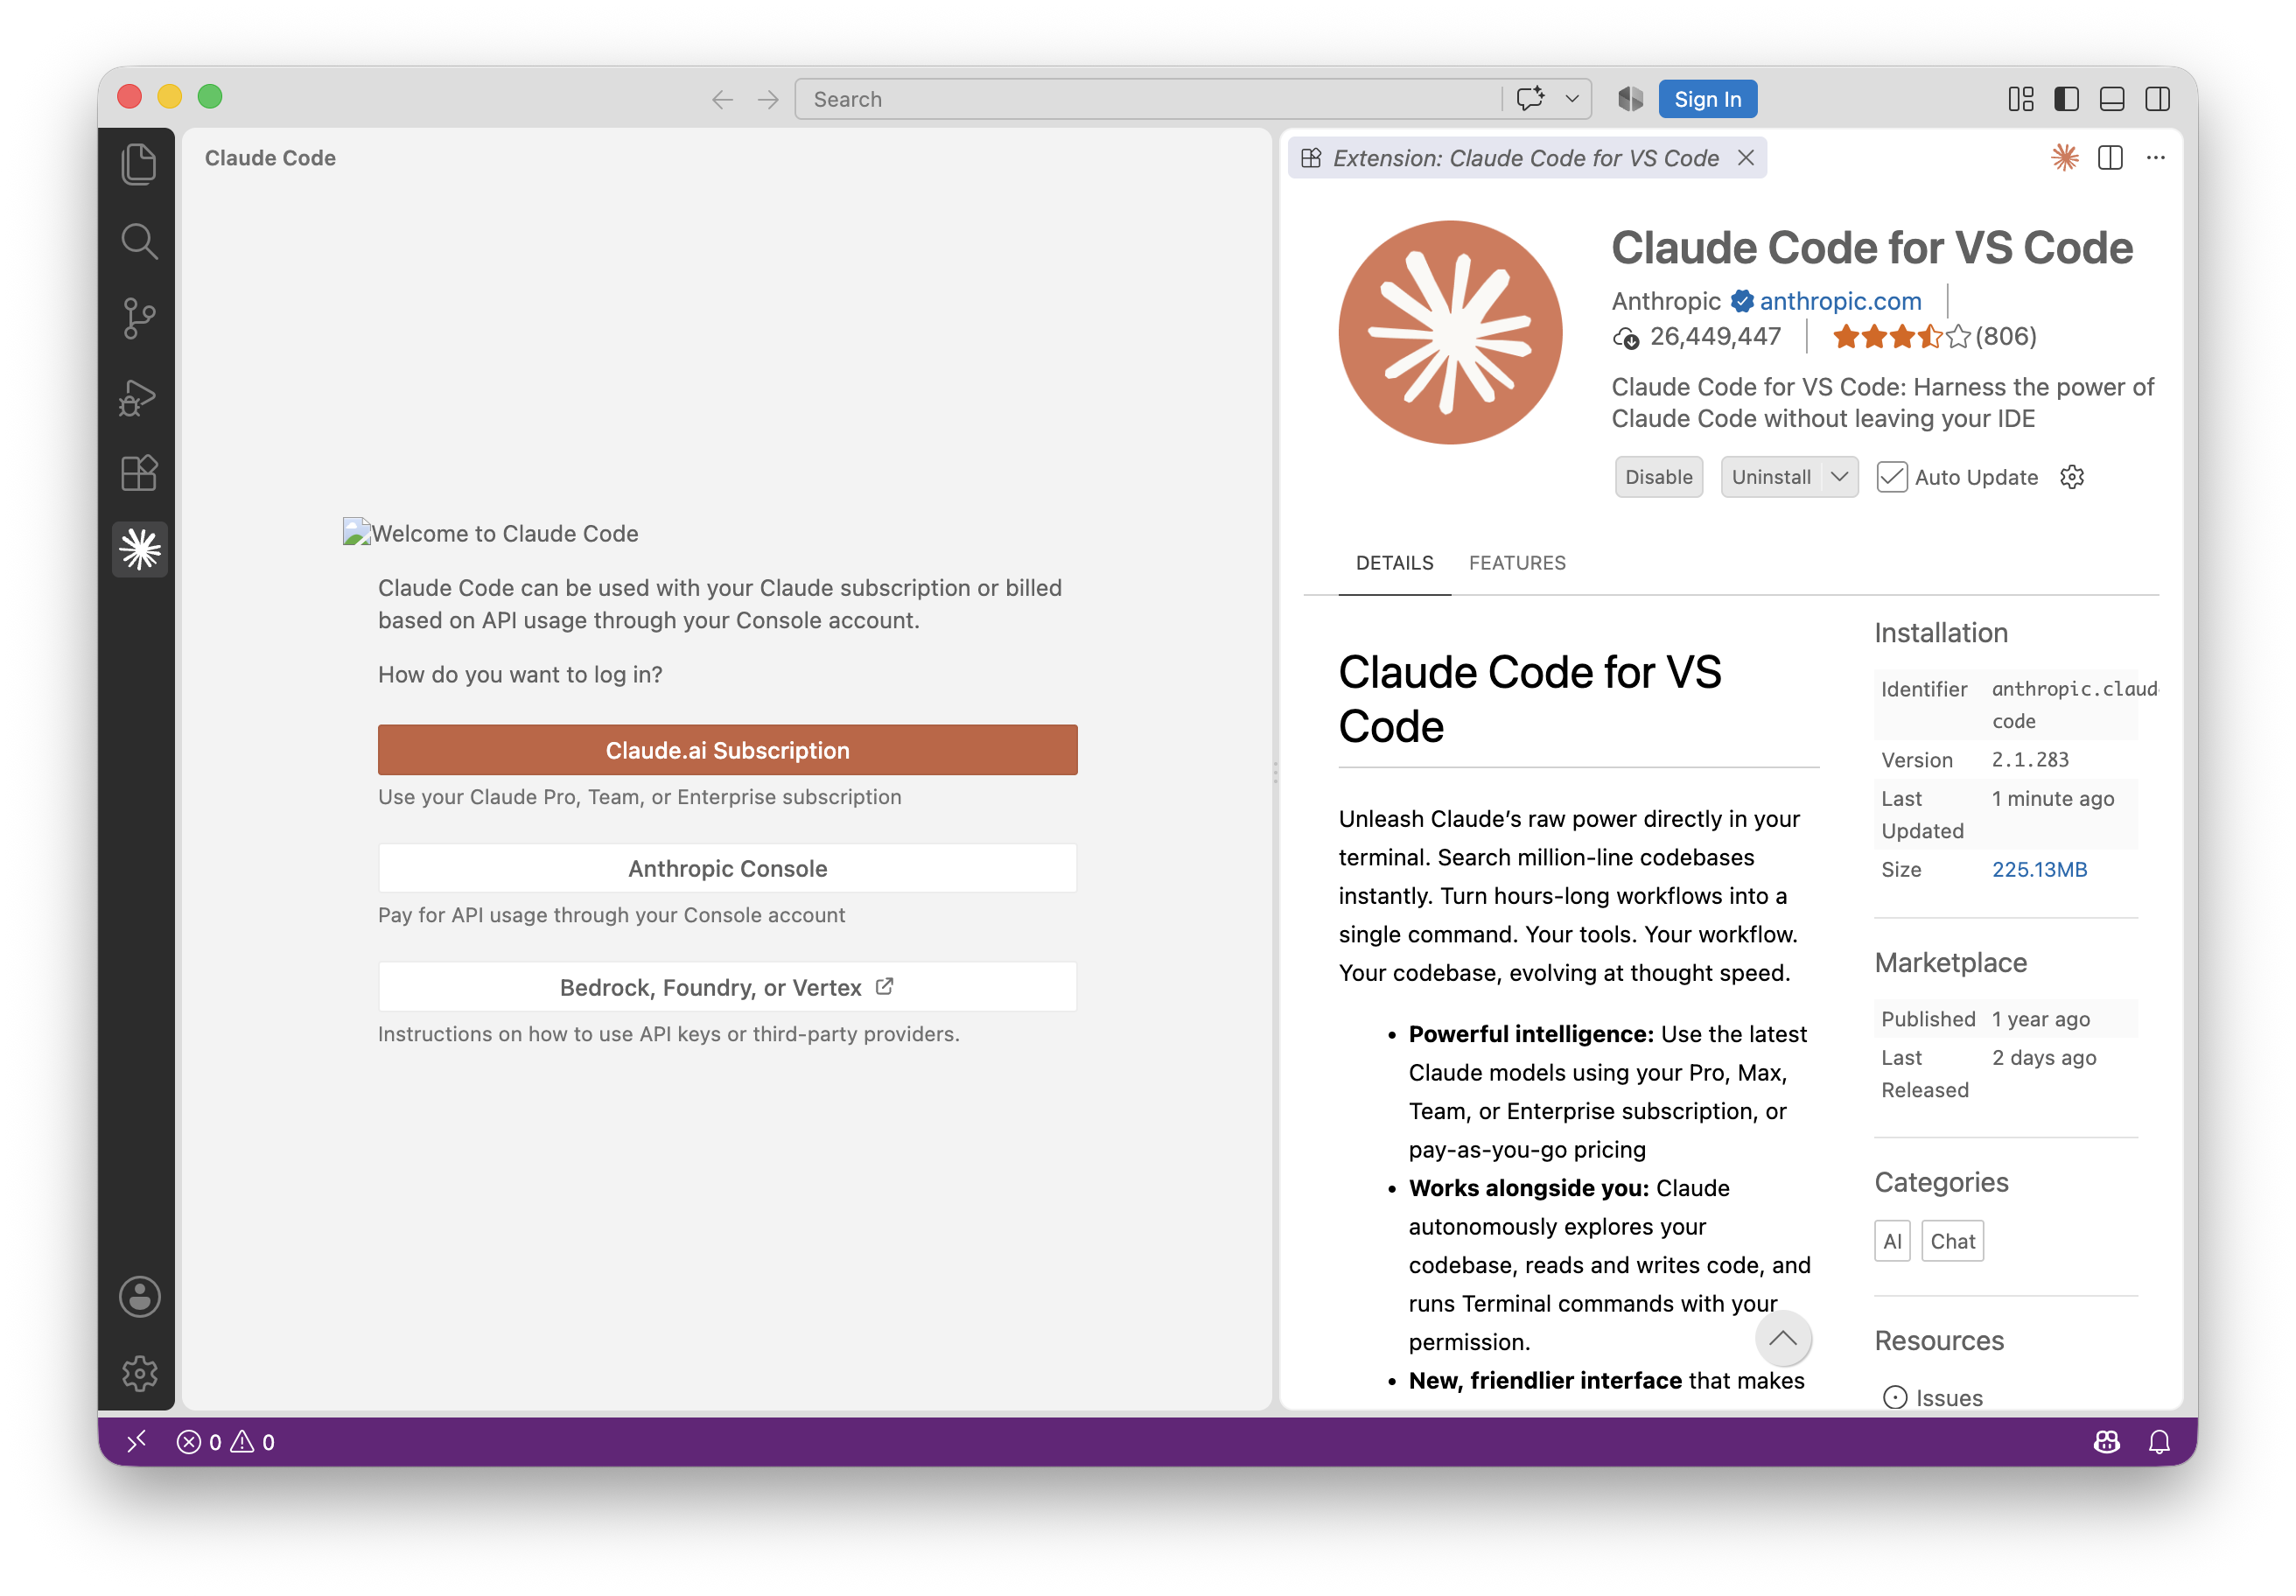Click the Uninstall button

(1771, 477)
